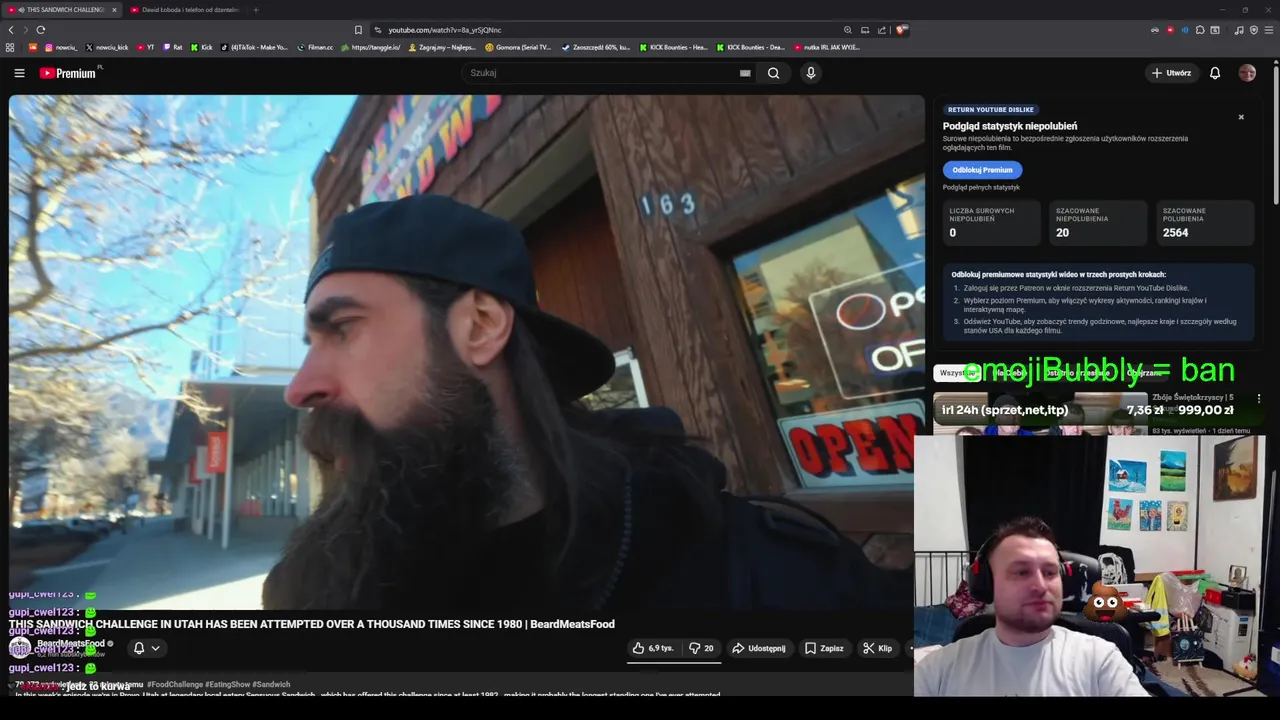Click Liczba surowych niepolubień 0 stat

(992, 223)
